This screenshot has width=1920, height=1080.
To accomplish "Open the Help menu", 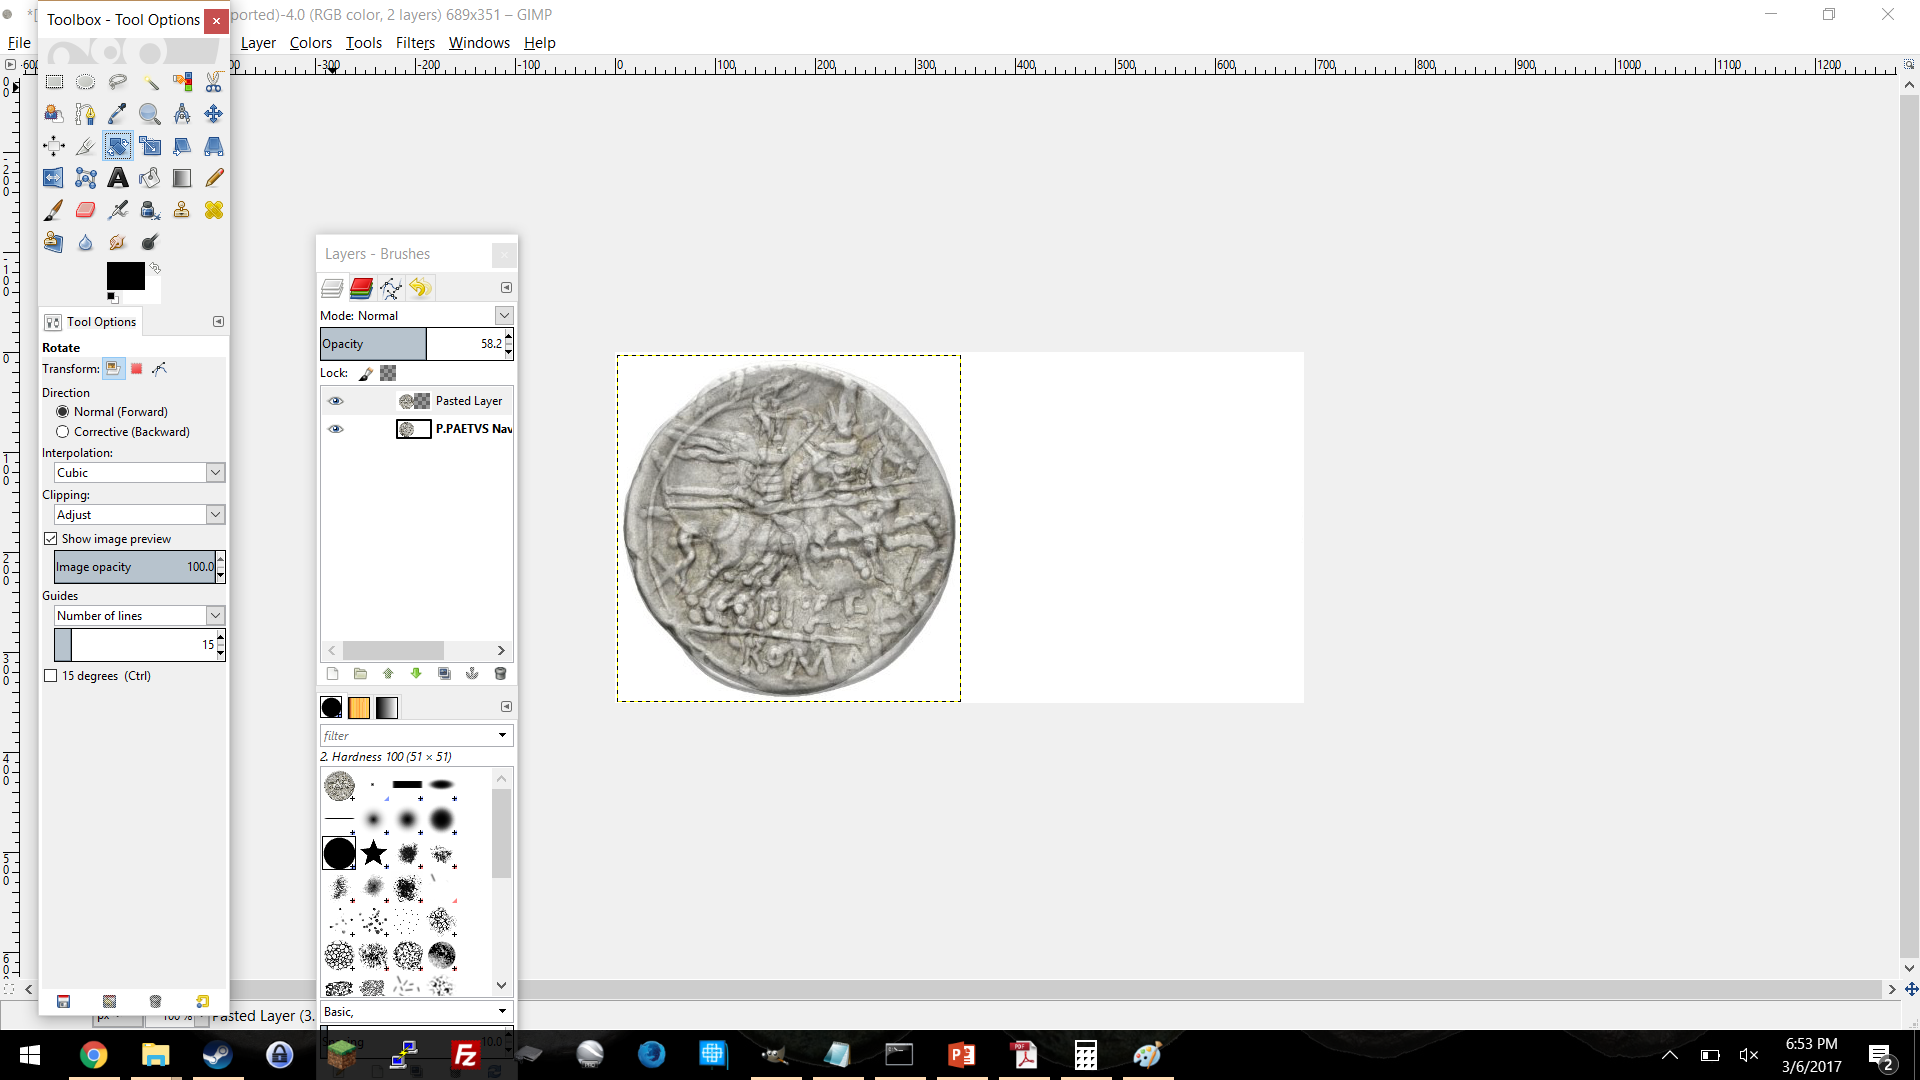I will click(x=539, y=43).
